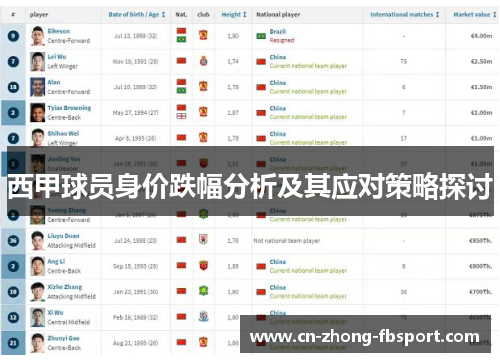Click the Chinese nationality flag in Liuyu Duan's row

[x=181, y=240]
